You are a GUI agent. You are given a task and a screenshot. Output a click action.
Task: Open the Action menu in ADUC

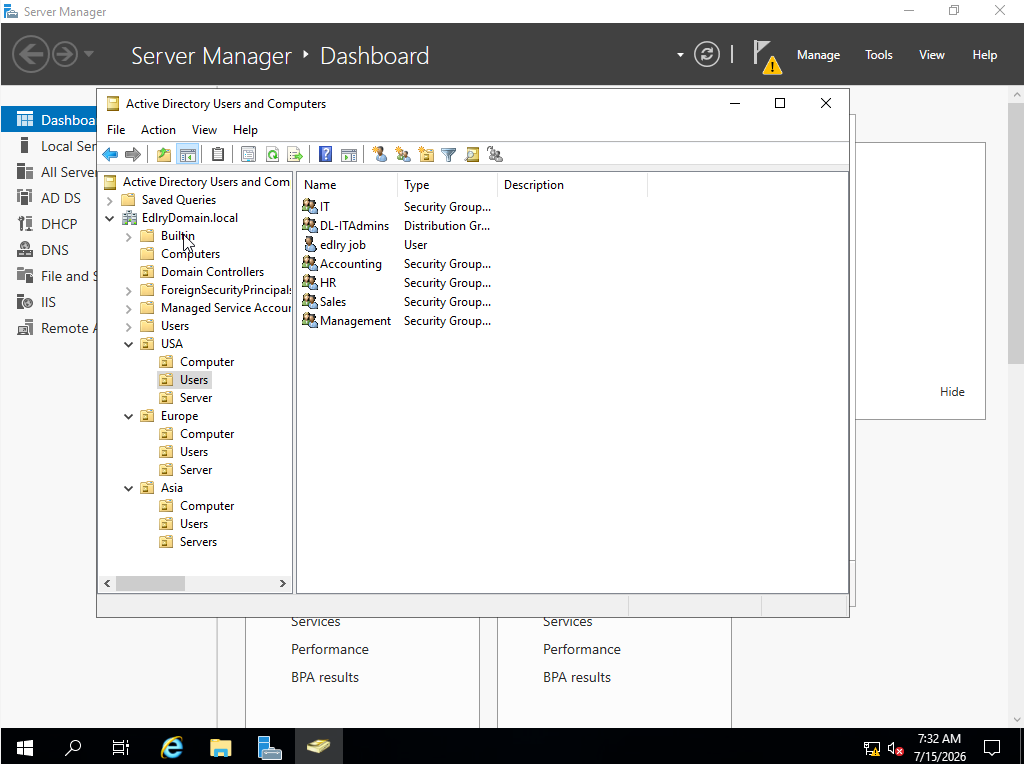[x=158, y=130]
